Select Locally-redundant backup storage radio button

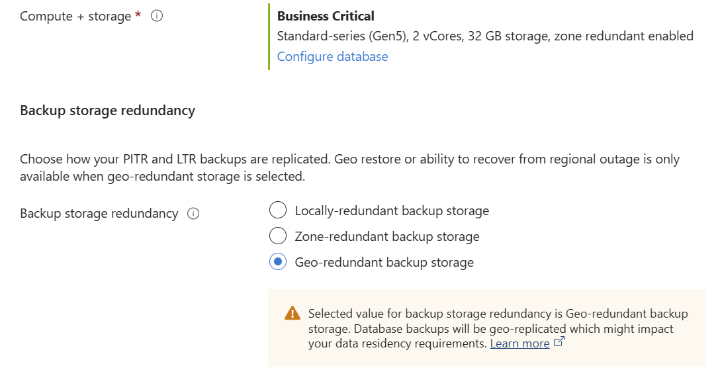[x=278, y=210]
